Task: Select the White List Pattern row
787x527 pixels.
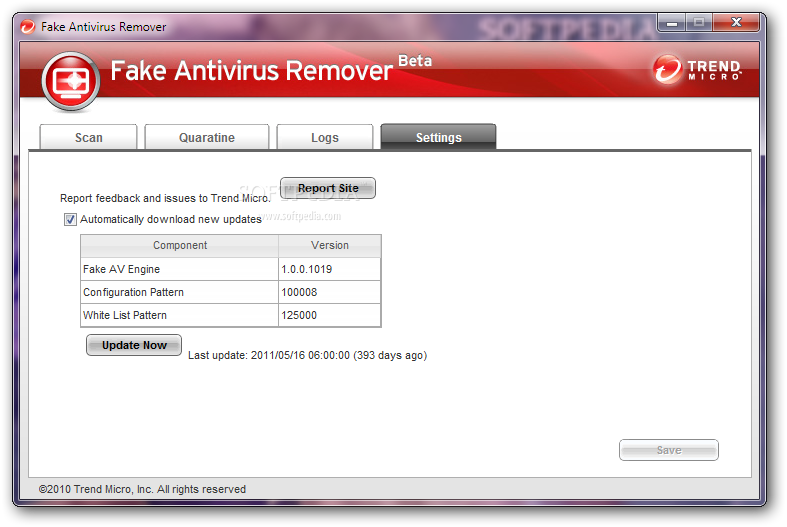Action: pyautogui.click(x=231, y=315)
